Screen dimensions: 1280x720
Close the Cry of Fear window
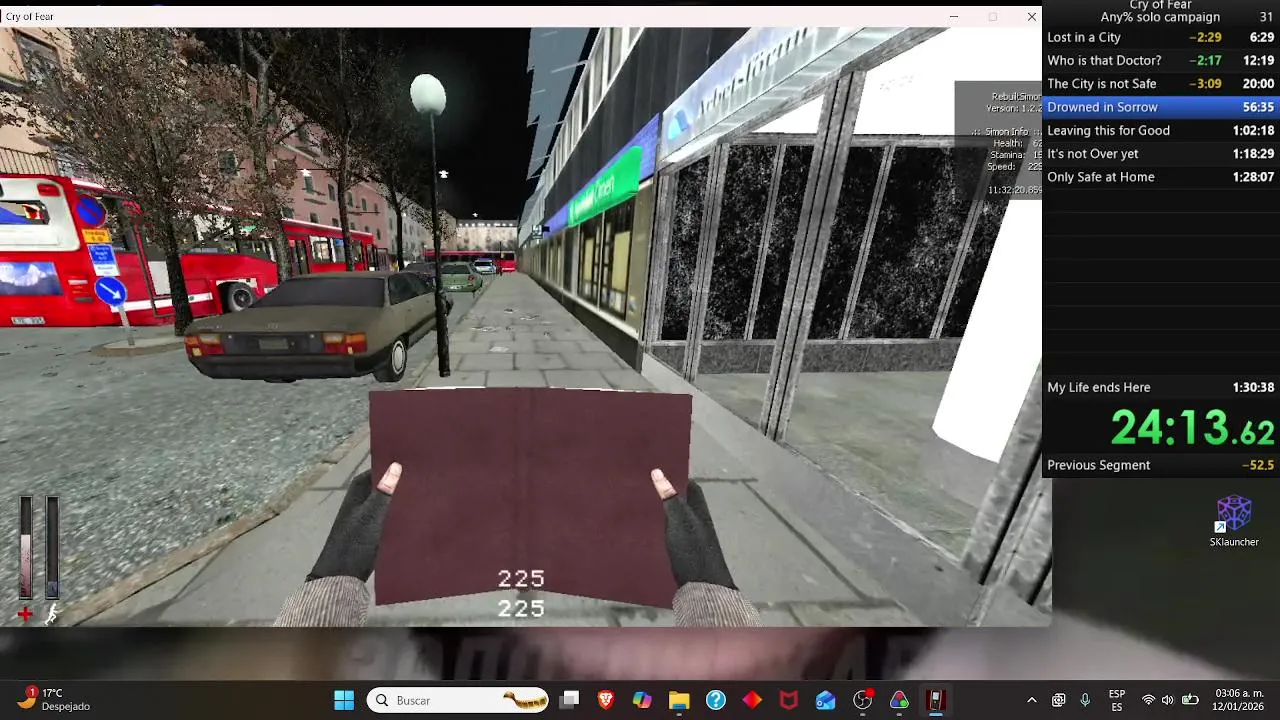click(1031, 16)
